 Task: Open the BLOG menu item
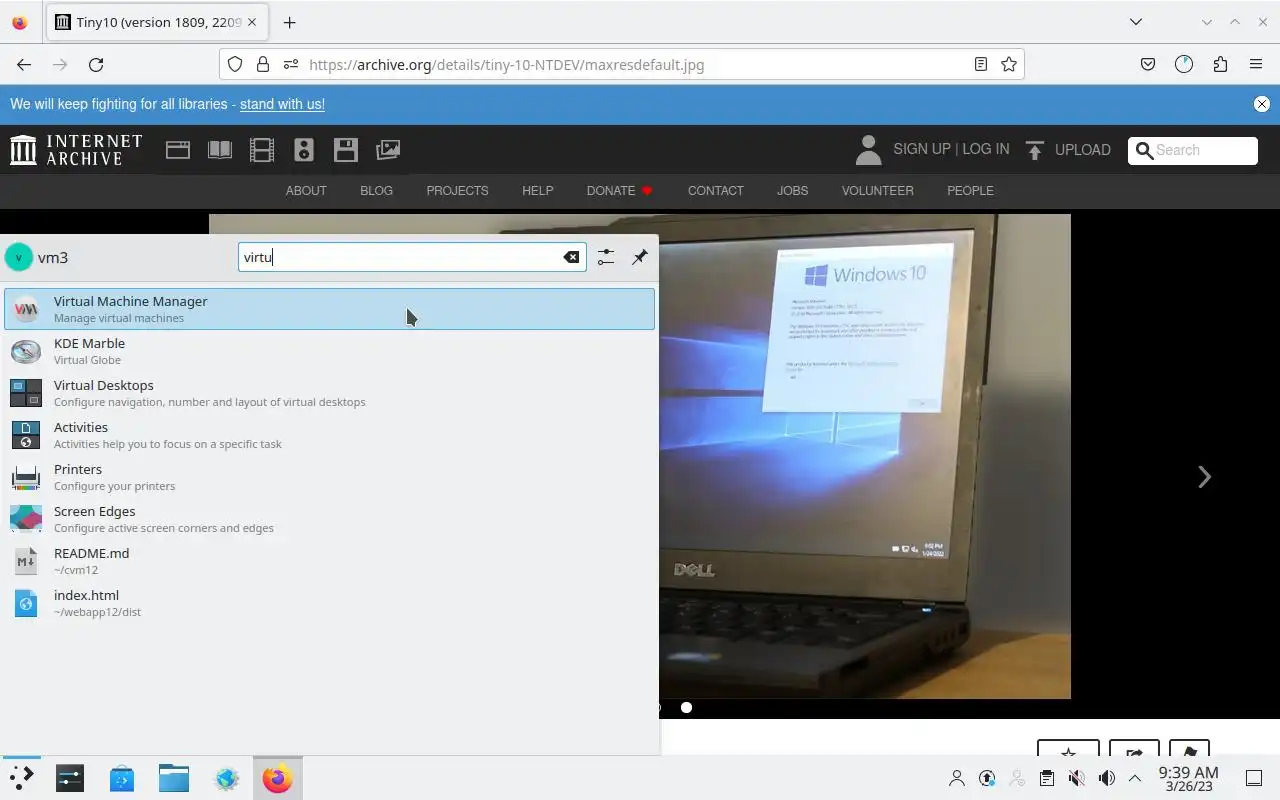[x=376, y=190]
